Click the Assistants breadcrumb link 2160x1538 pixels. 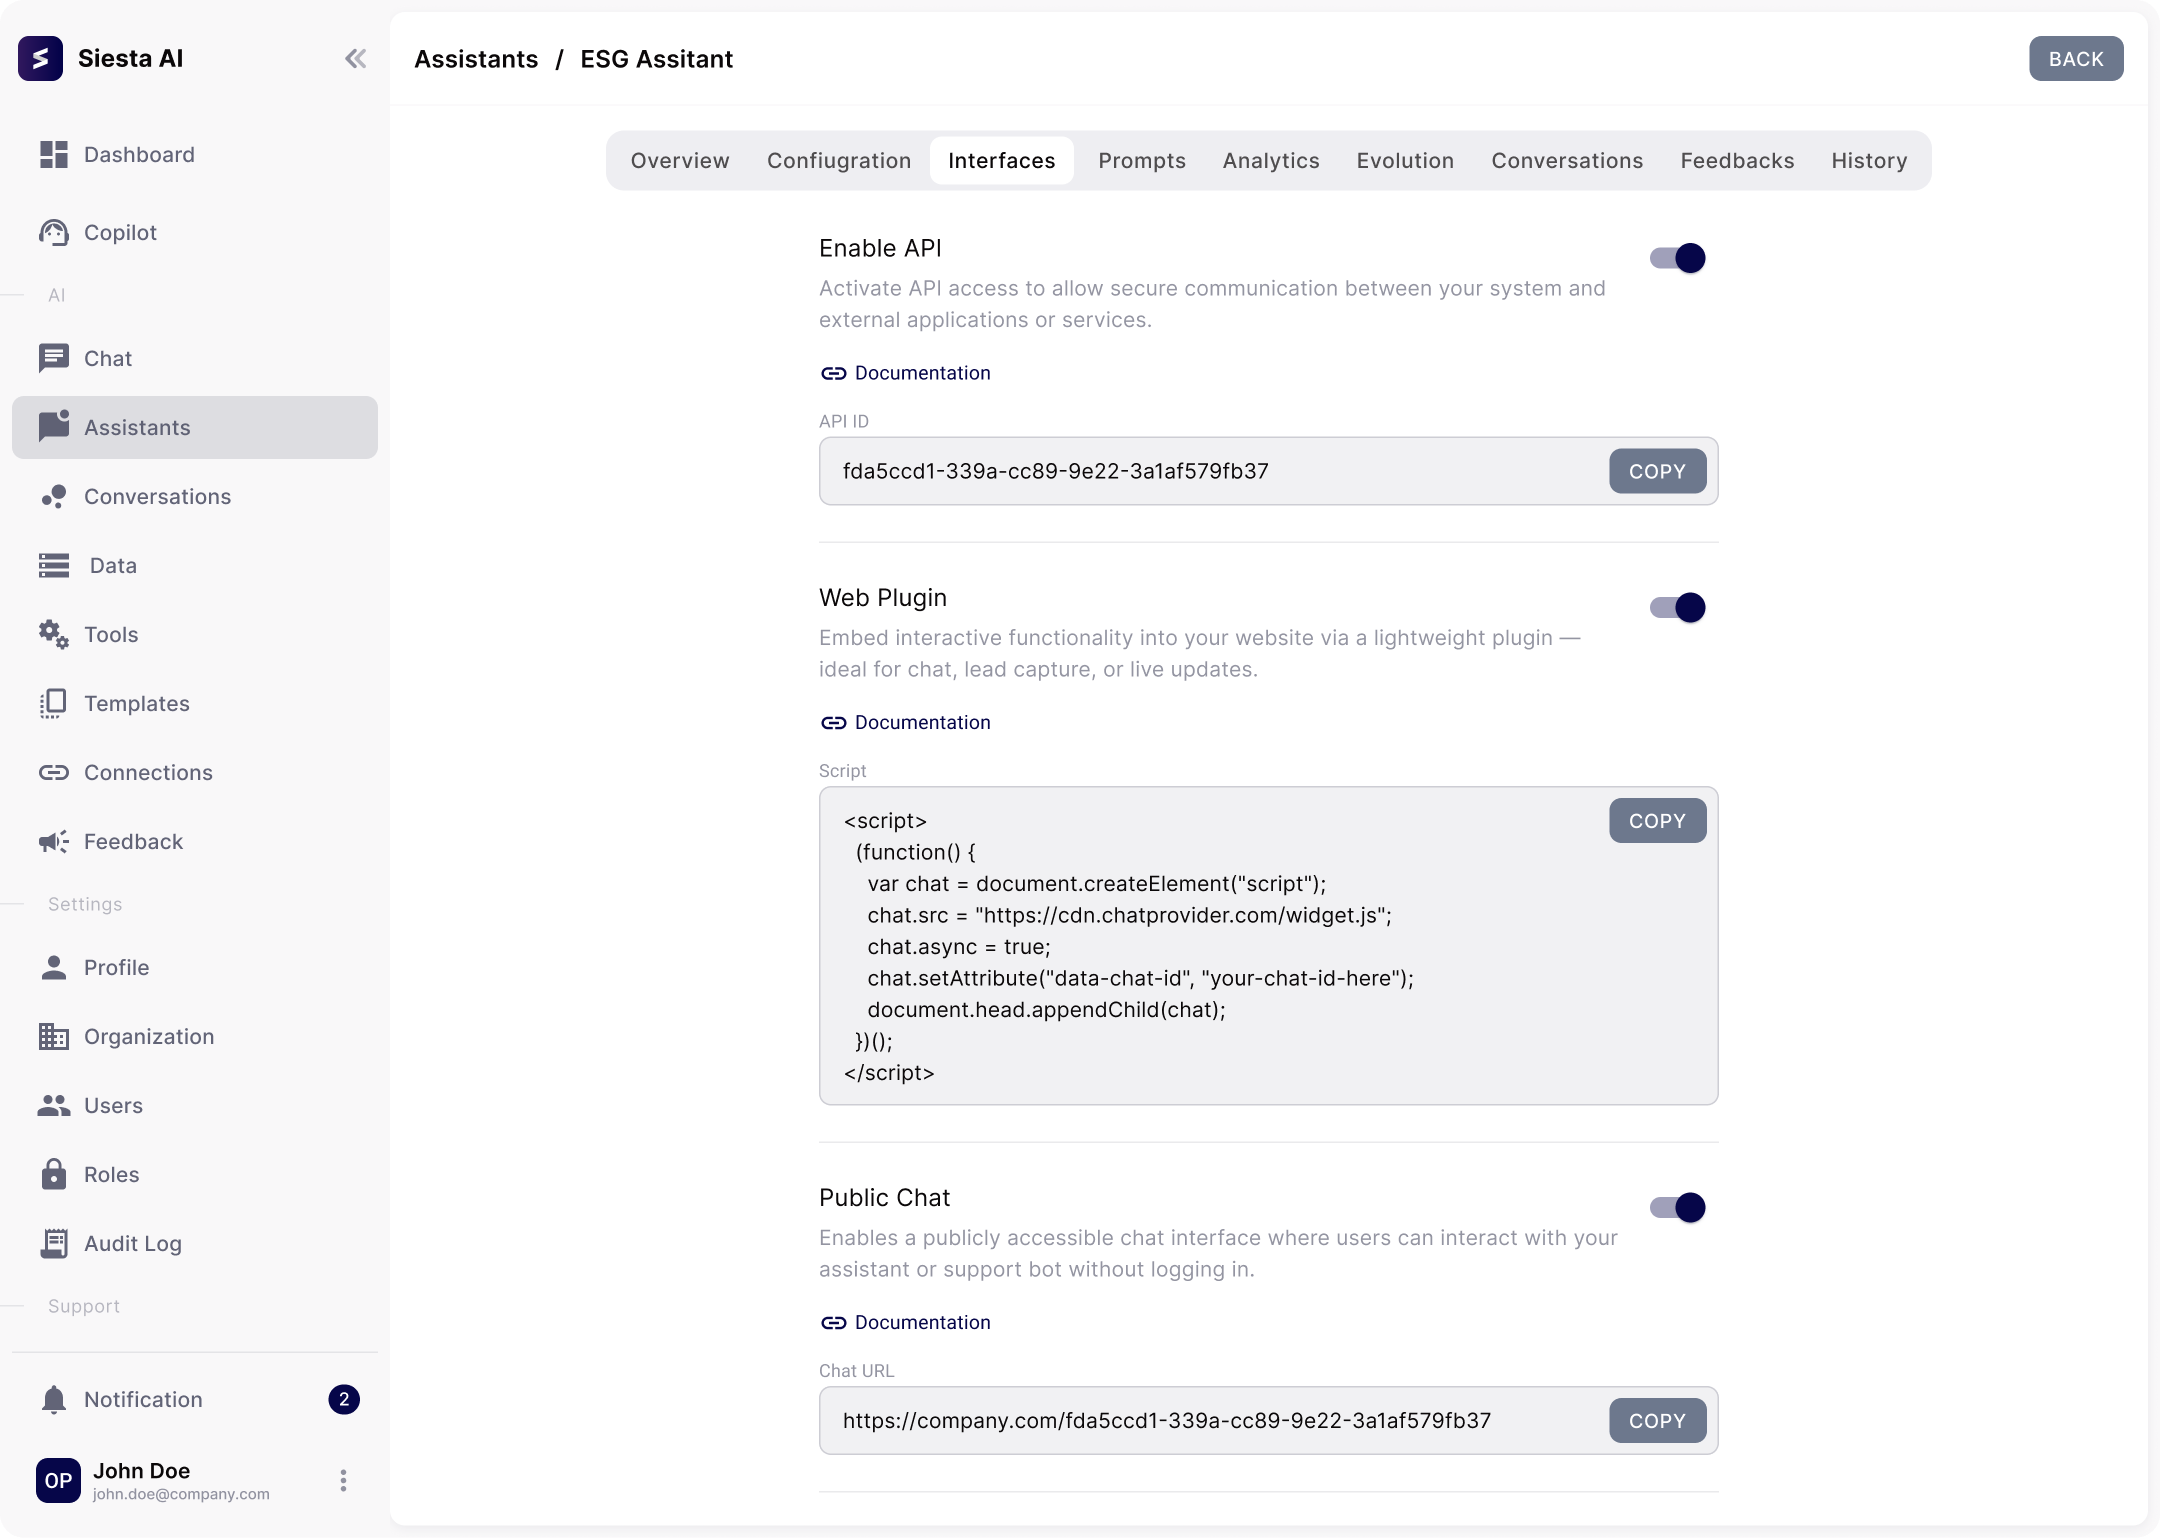[x=476, y=59]
